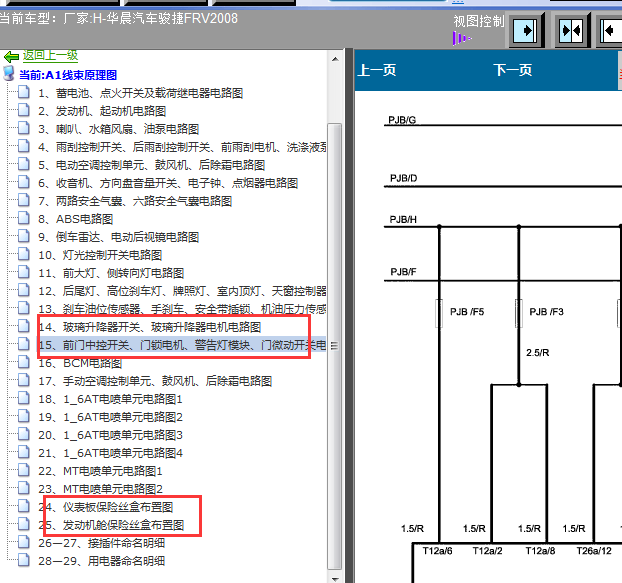Click the PJB /F5 fuse label in diagram

point(467,312)
